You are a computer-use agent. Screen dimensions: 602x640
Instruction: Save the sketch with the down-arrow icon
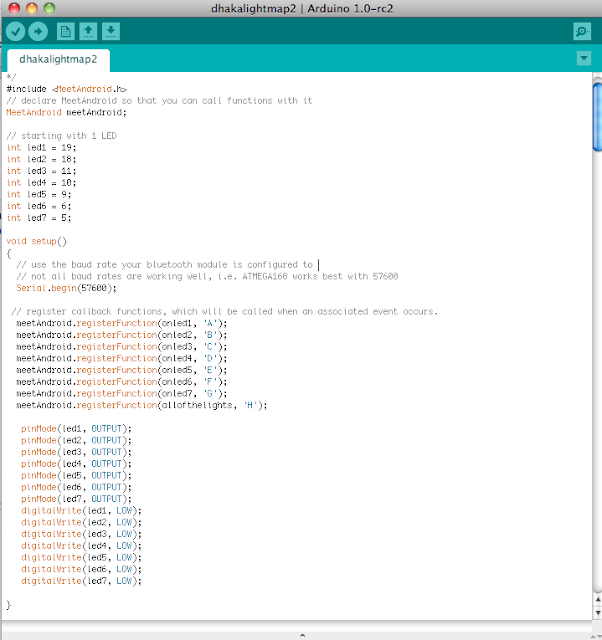(x=111, y=31)
